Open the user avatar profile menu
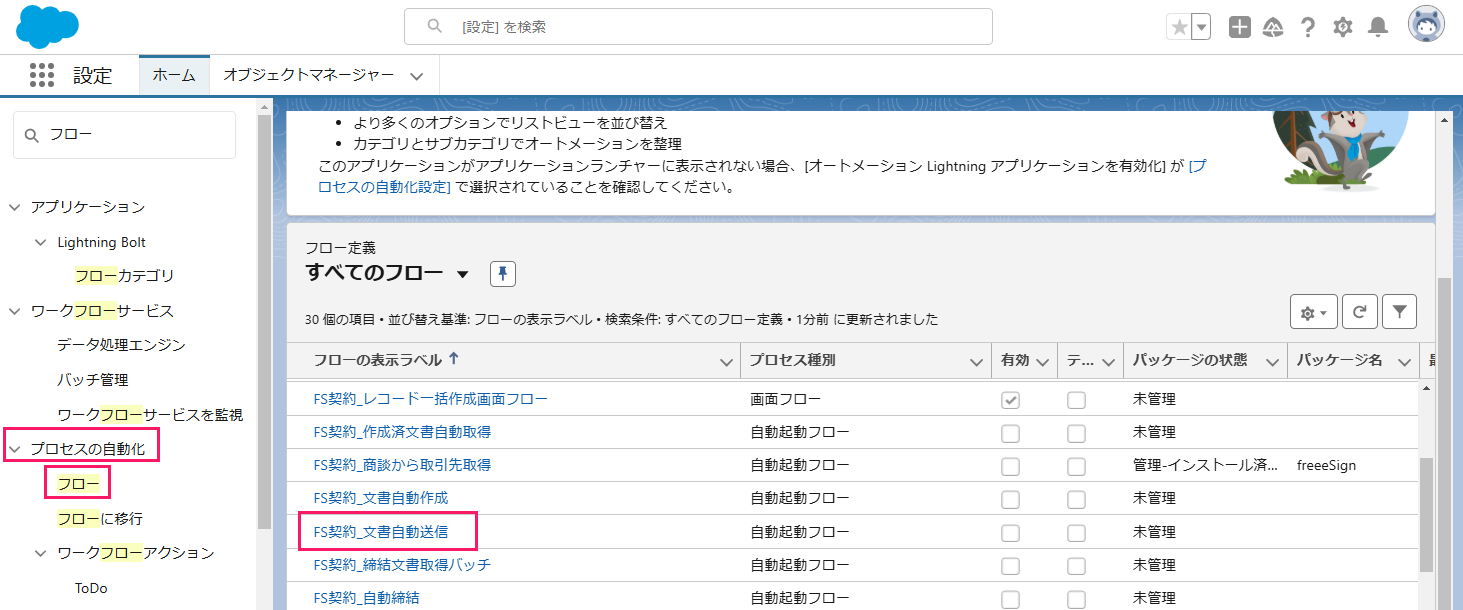 1426,26
